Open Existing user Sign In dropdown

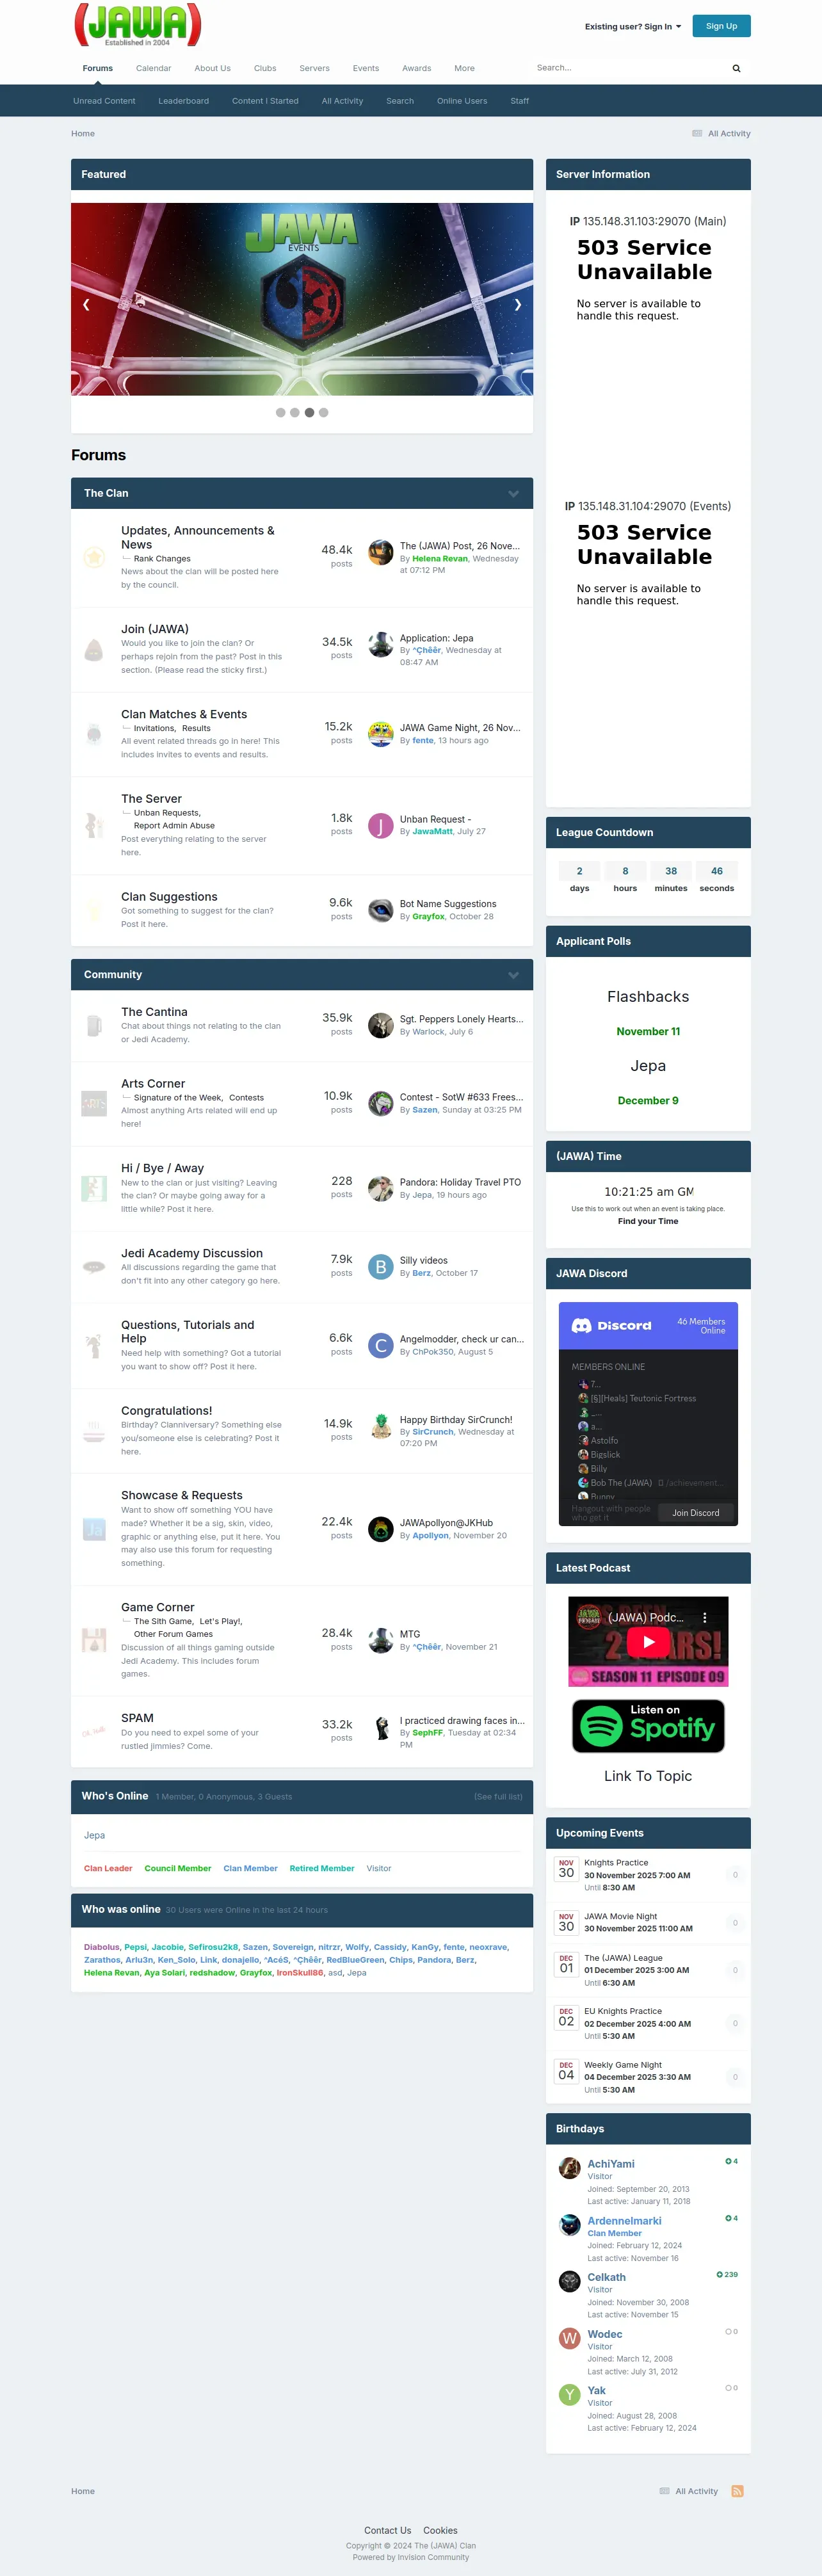[x=632, y=27]
